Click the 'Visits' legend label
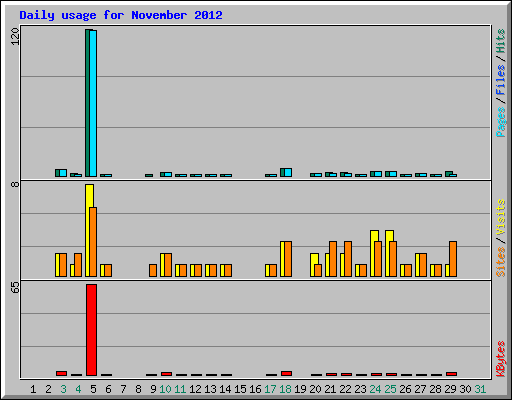512x400 pixels. tap(501, 217)
